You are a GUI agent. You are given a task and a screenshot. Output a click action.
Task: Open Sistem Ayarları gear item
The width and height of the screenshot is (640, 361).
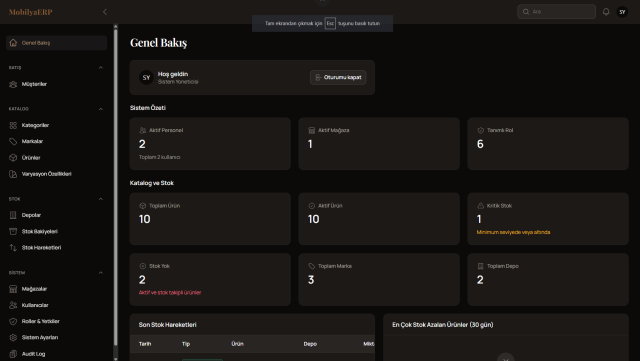pos(56,337)
